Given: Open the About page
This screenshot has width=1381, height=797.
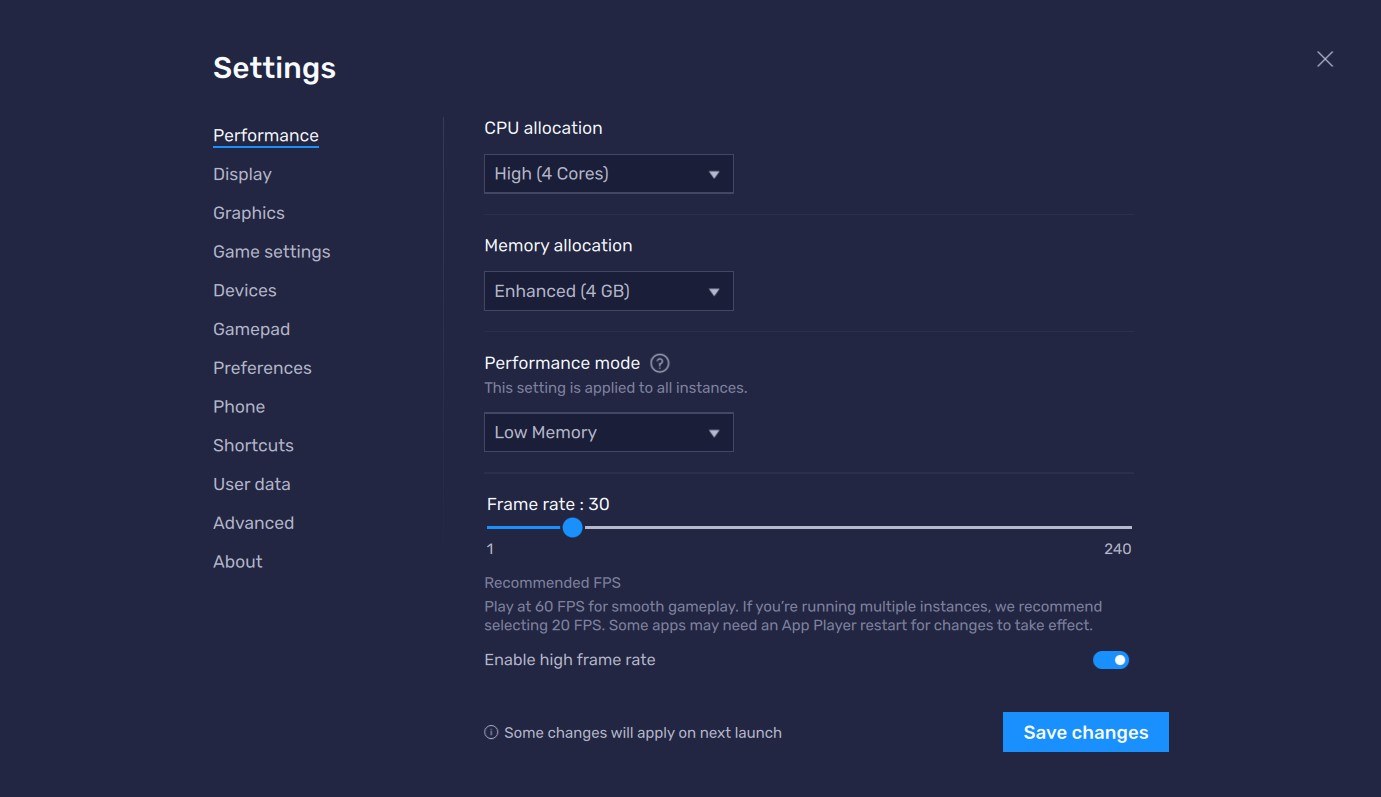Looking at the screenshot, I should 237,562.
